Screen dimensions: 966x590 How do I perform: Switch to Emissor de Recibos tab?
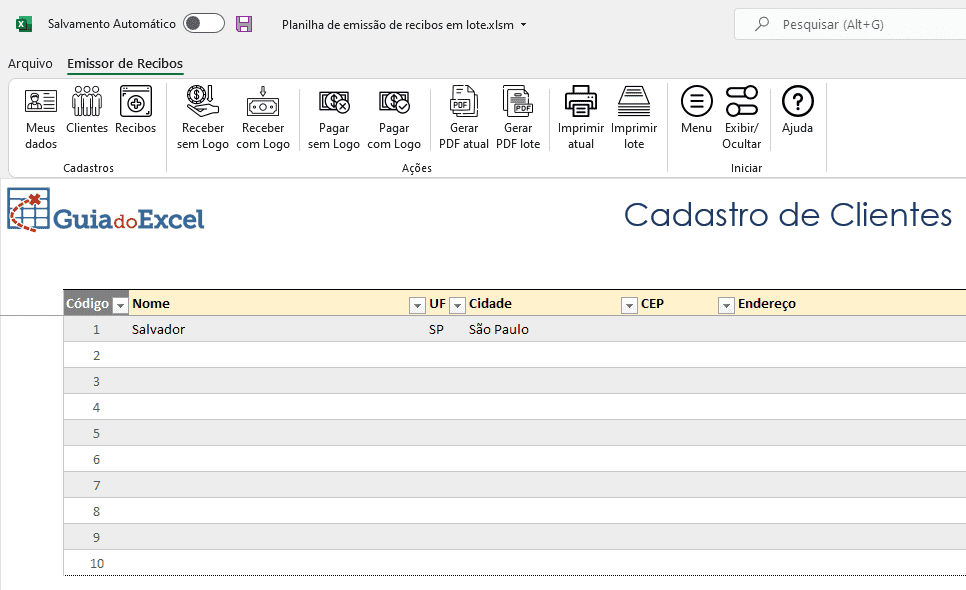click(x=125, y=64)
